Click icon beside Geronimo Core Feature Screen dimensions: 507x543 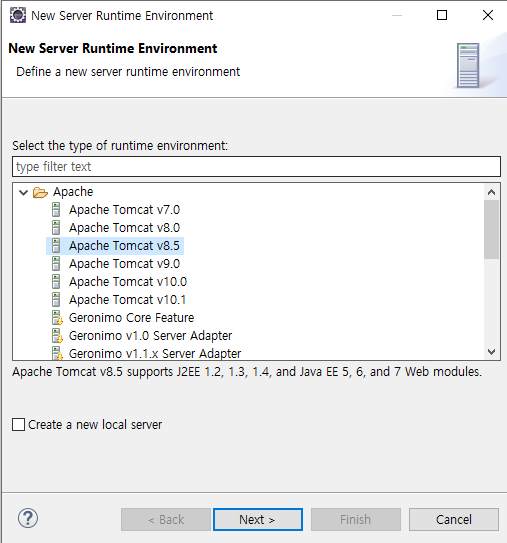click(x=57, y=318)
